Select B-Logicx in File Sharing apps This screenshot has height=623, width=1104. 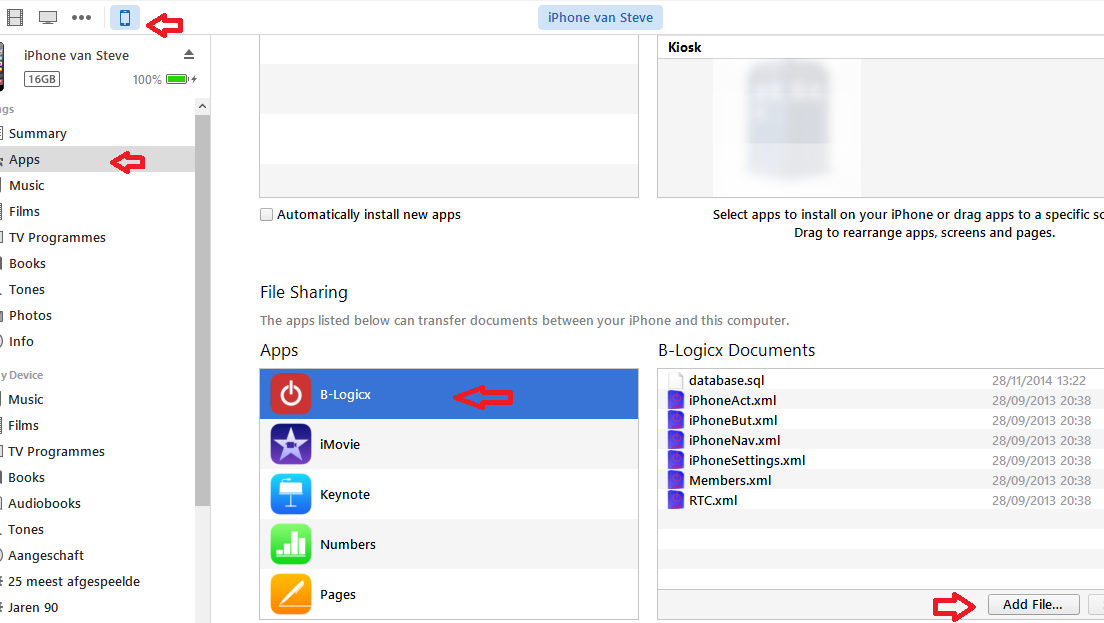point(449,394)
